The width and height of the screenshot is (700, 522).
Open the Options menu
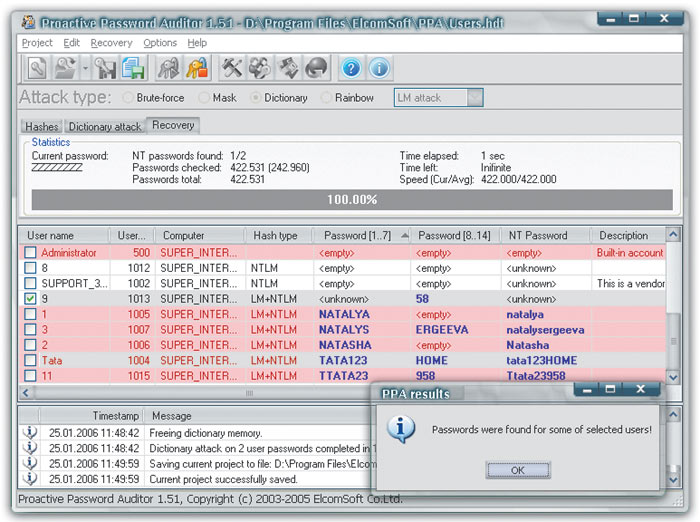point(160,43)
